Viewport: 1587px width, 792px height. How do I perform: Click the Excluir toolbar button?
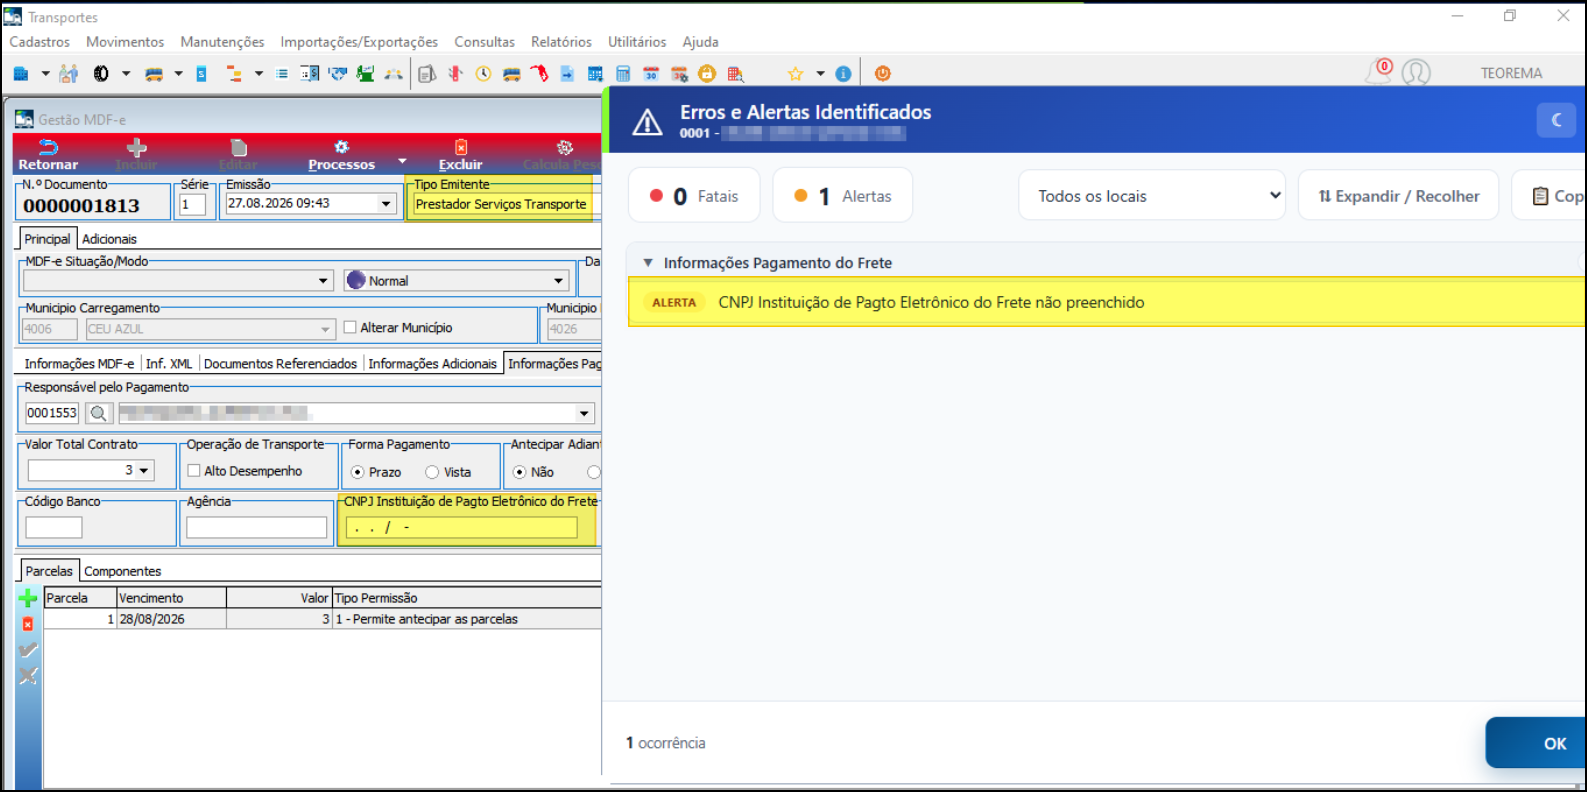pos(460,155)
